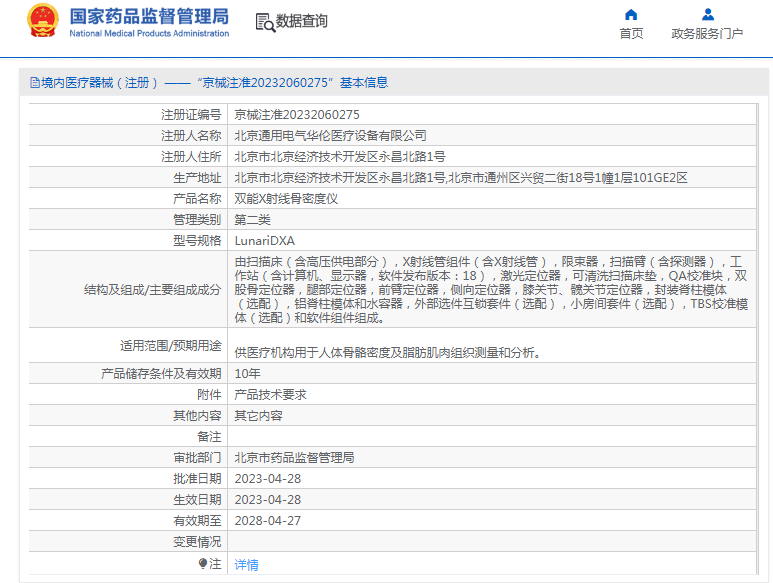
Task: Click the 有效期至 label
Action: 197,520
